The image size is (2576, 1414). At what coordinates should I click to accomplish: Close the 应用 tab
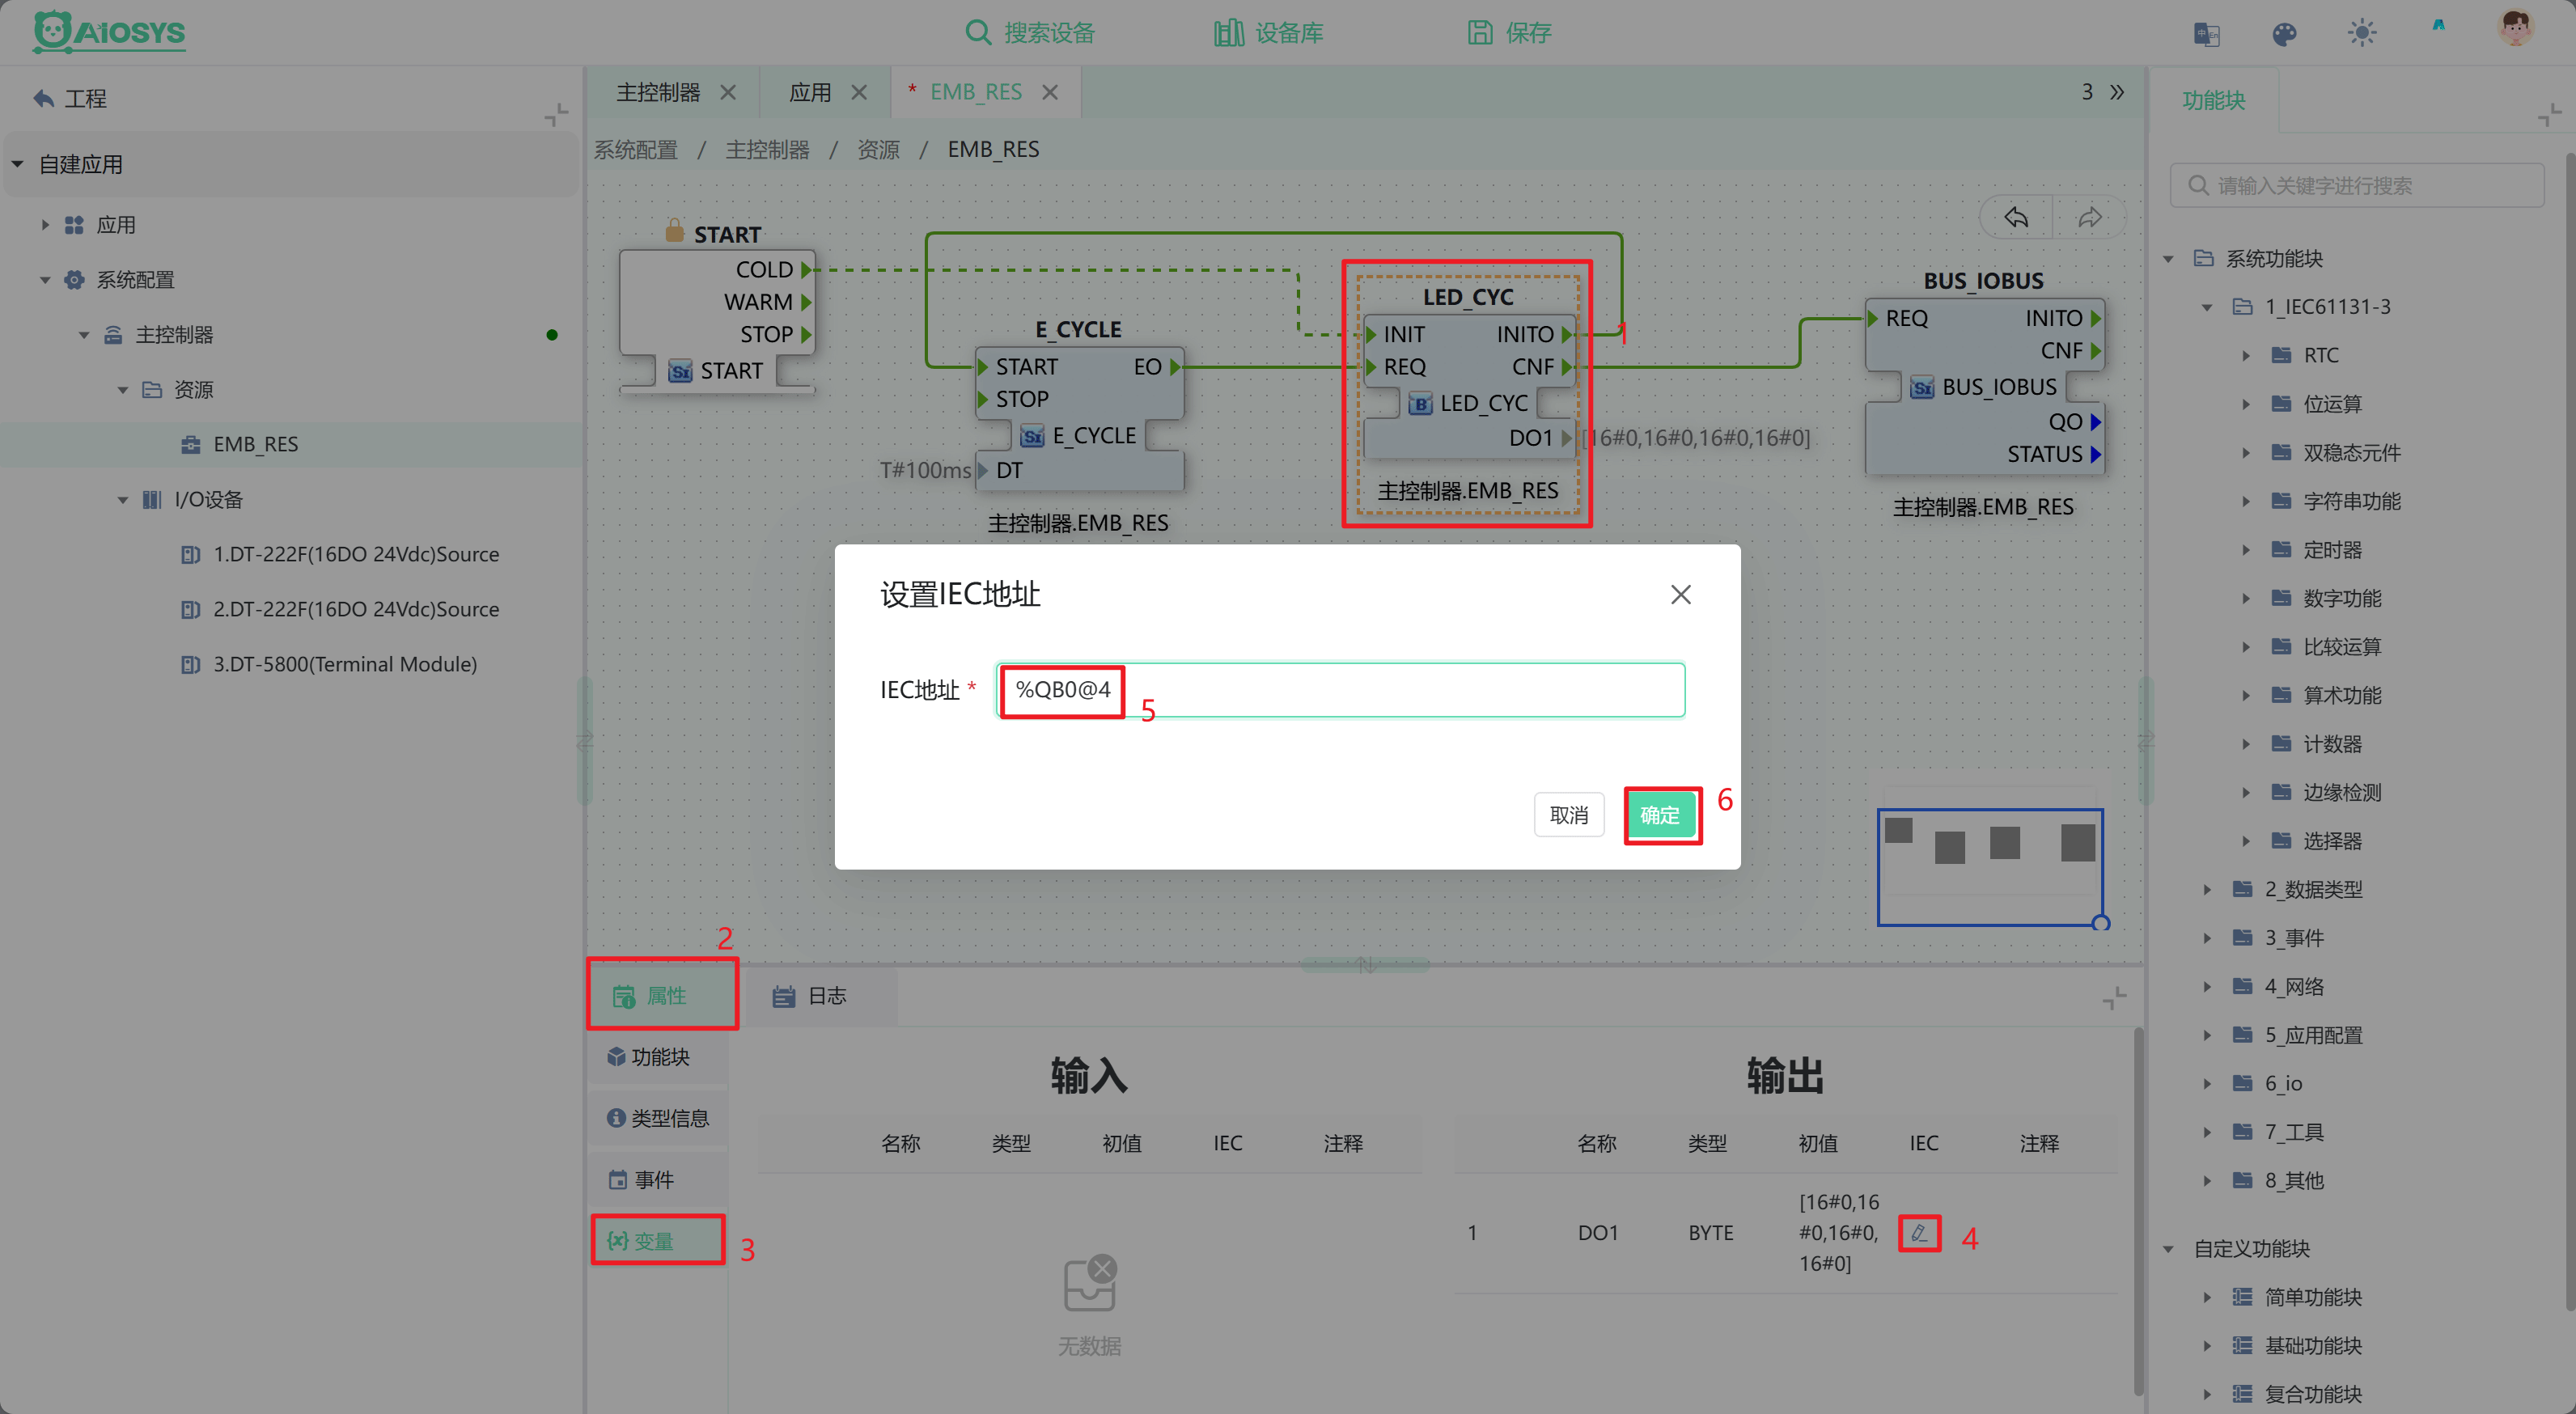(859, 93)
